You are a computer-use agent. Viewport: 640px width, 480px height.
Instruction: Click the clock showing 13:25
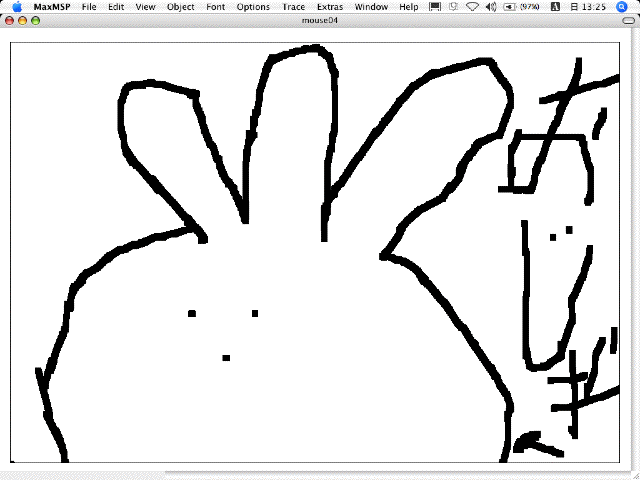[588, 7]
